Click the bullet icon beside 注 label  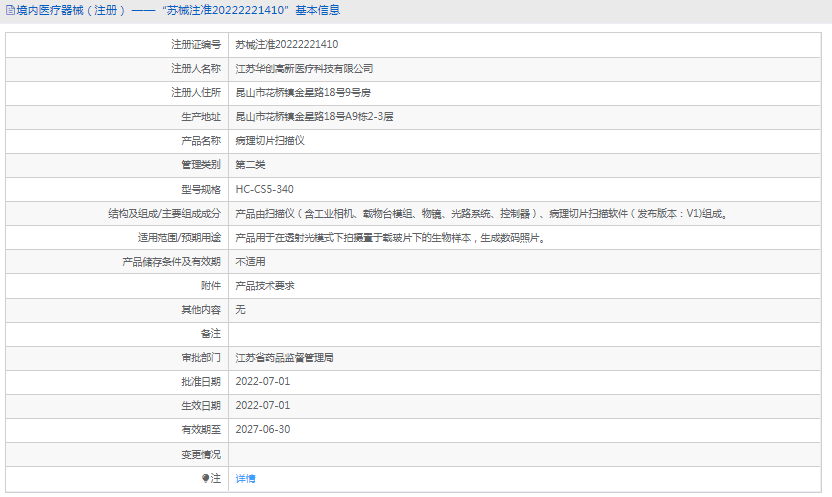(x=205, y=478)
